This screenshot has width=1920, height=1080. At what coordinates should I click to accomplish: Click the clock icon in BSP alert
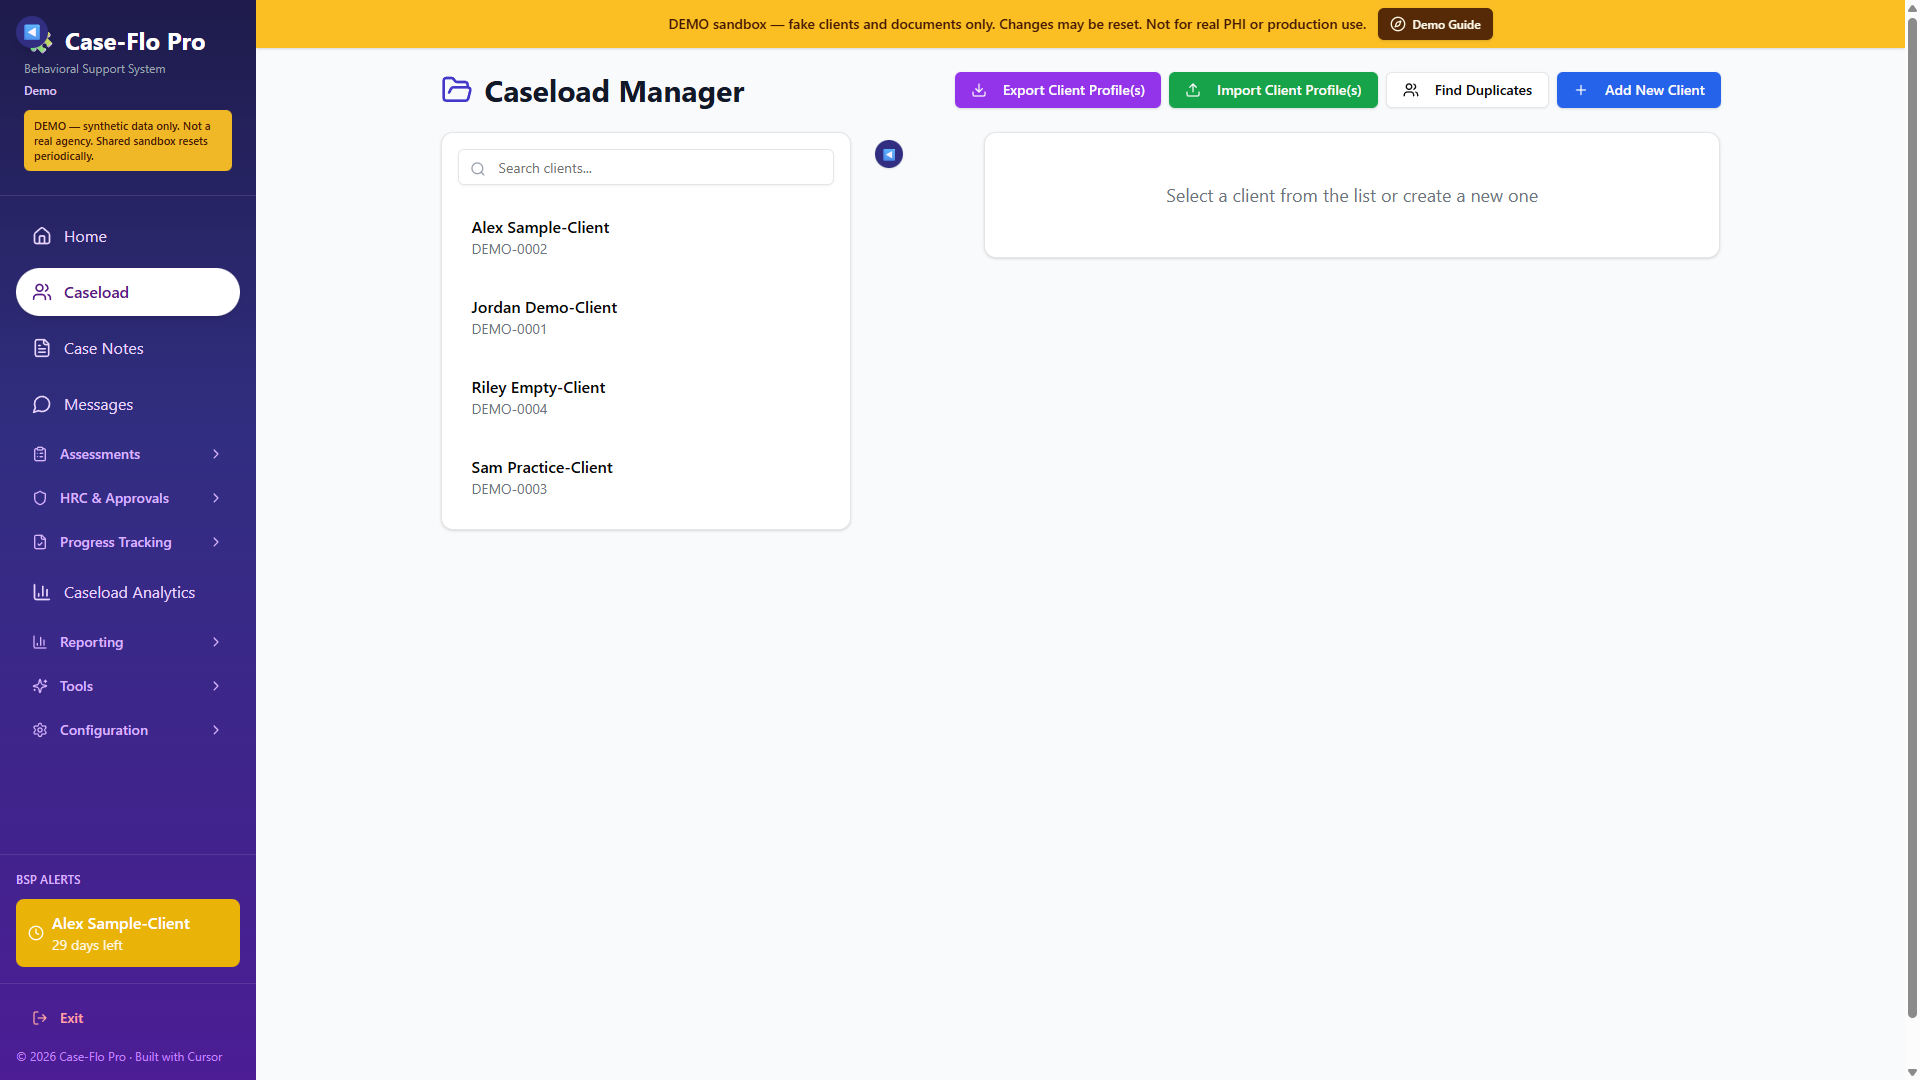pos(36,933)
